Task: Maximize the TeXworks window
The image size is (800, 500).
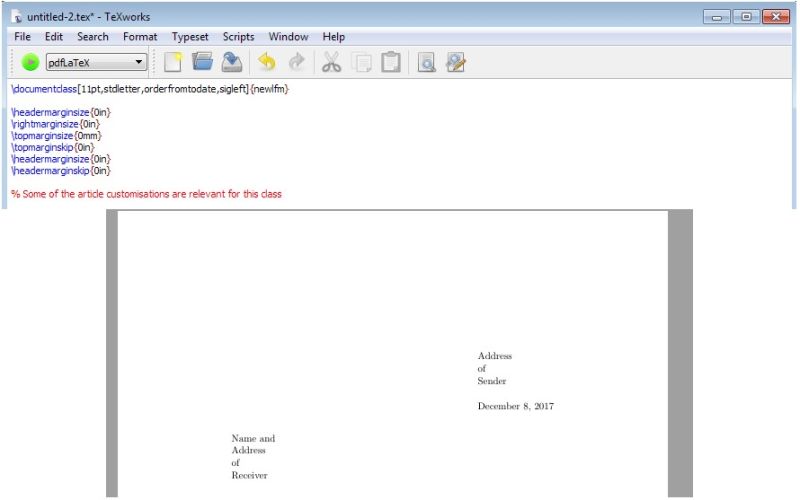Action: tap(746, 17)
